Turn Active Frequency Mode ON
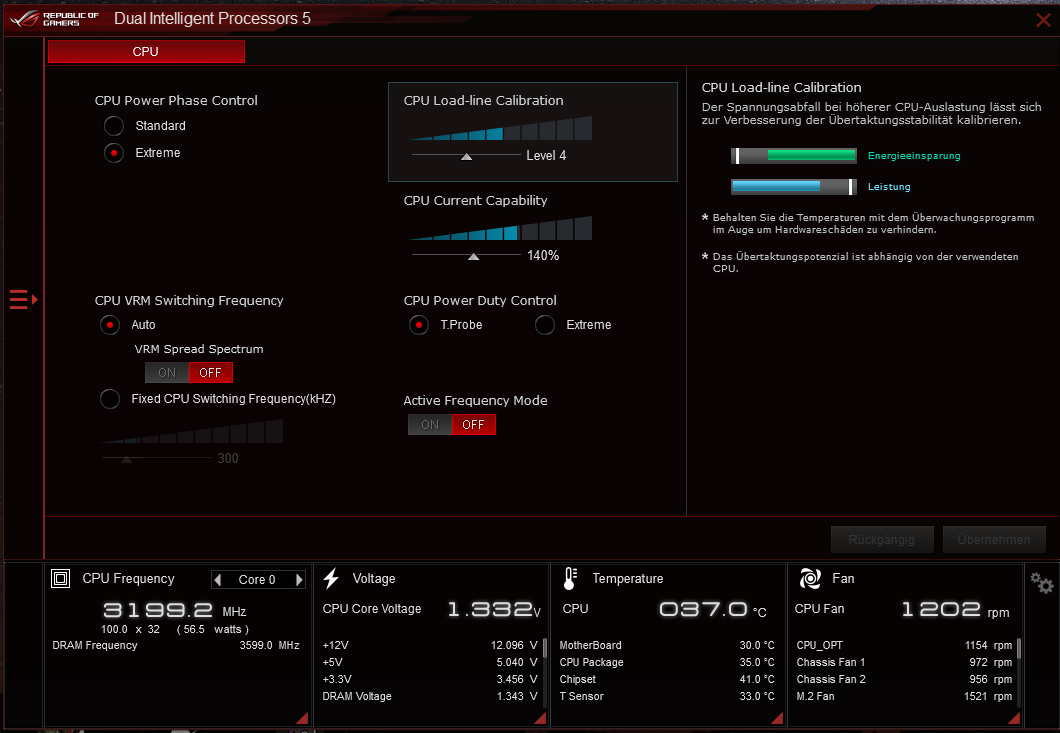This screenshot has width=1060, height=733. point(430,425)
